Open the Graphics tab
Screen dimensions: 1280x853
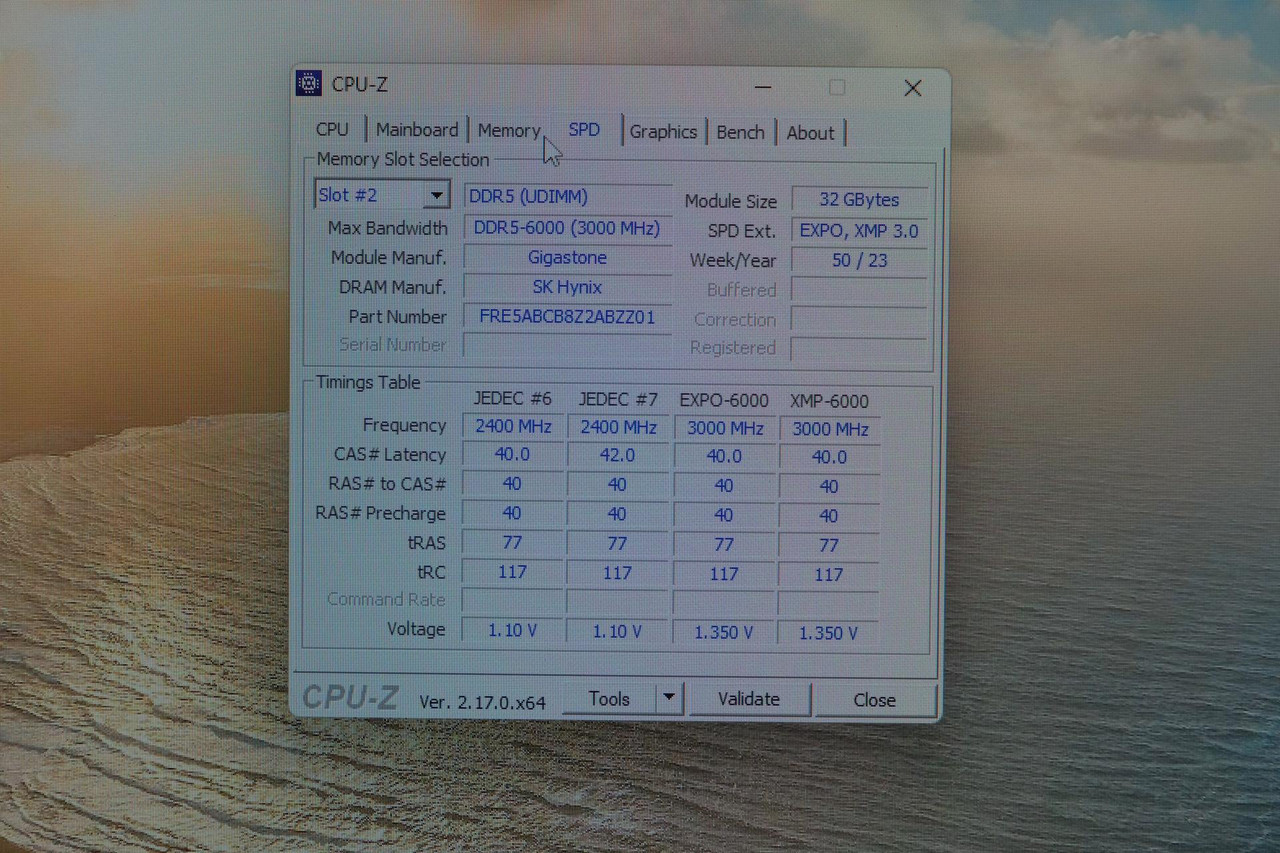coord(663,132)
